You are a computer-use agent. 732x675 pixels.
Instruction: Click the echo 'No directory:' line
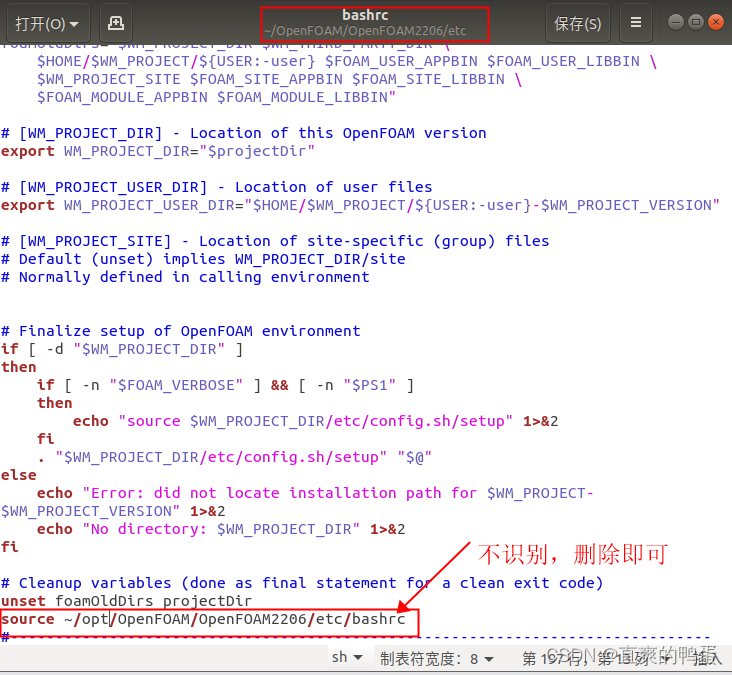(x=221, y=529)
